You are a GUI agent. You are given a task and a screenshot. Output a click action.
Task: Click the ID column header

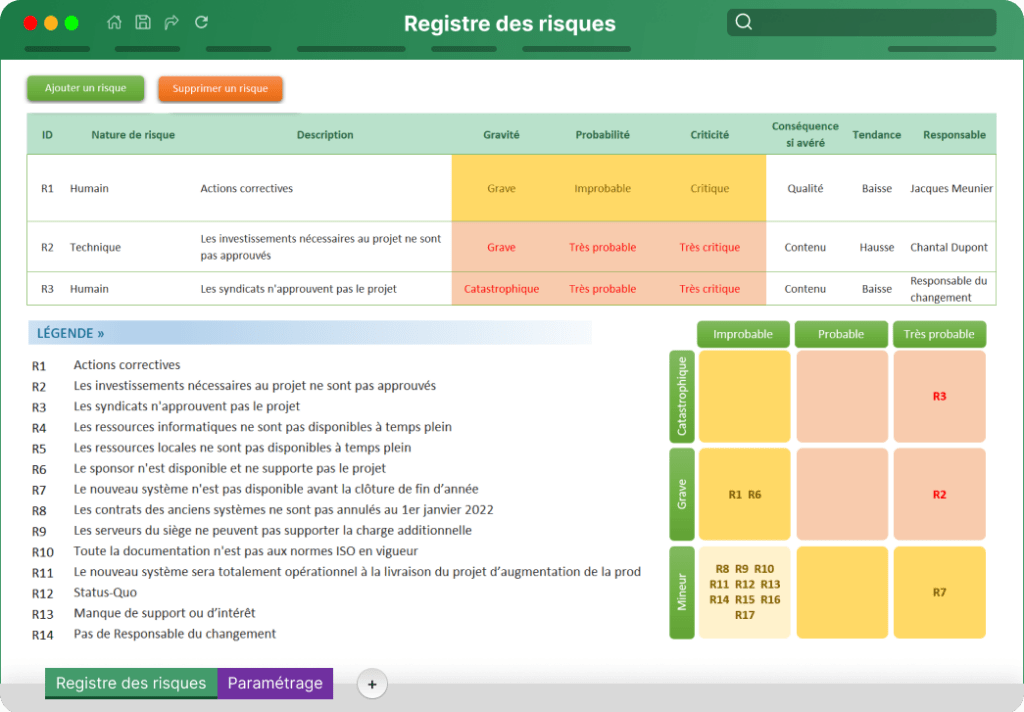[47, 135]
